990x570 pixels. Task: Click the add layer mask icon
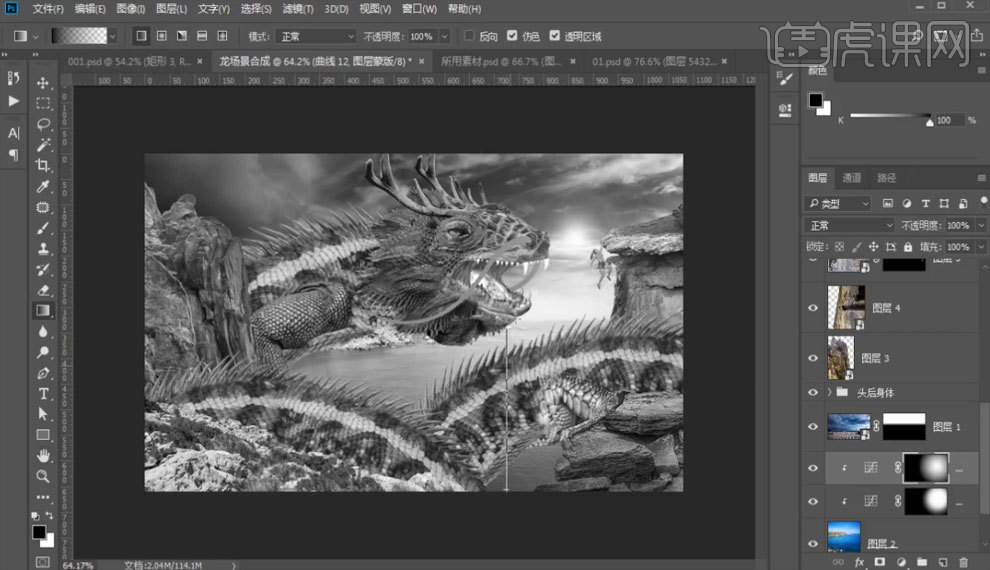880,562
